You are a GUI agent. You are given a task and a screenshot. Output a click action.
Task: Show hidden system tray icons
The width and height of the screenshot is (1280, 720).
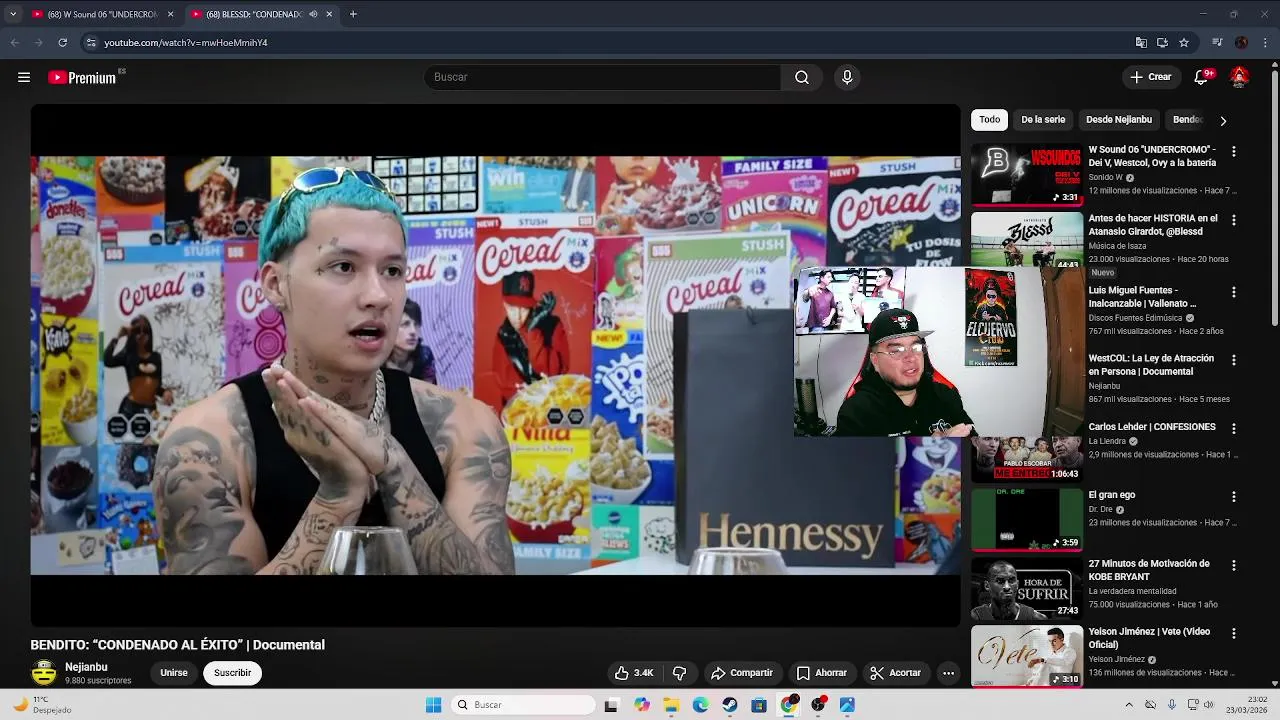pyautogui.click(x=1129, y=705)
